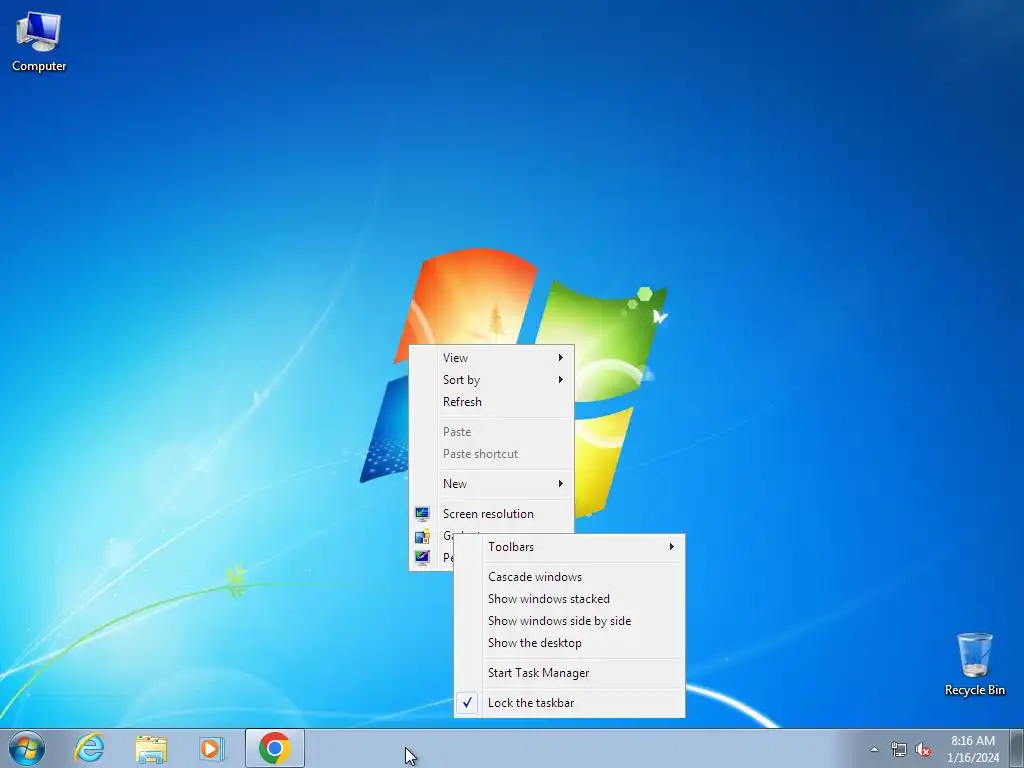This screenshot has width=1024, height=768.
Task: Expand the Sort by submenu
Action: [491, 380]
